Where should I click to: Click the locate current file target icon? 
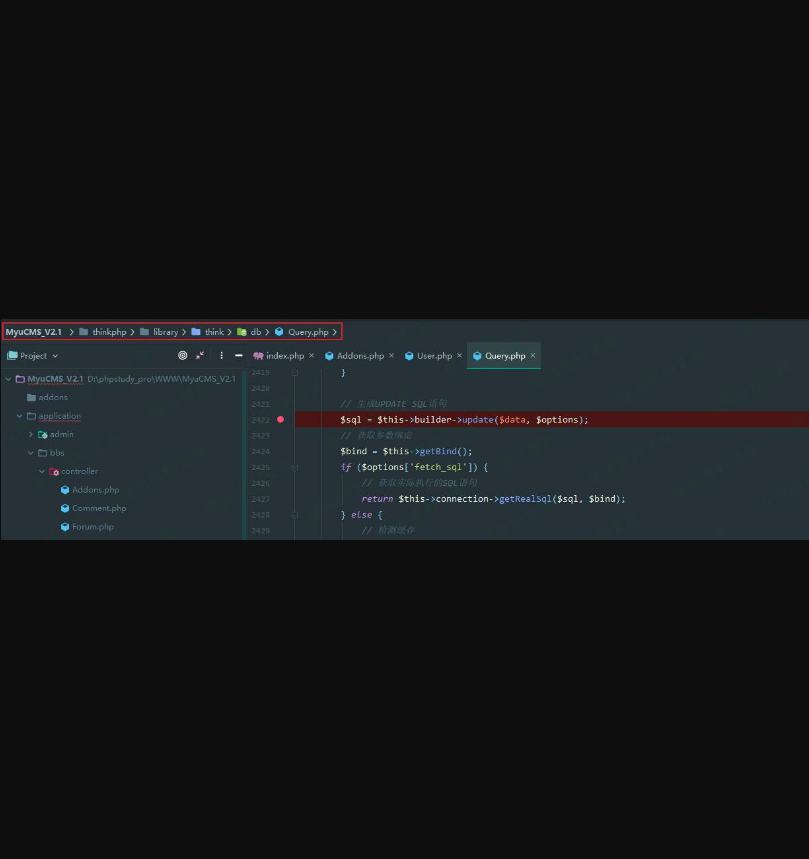183,355
